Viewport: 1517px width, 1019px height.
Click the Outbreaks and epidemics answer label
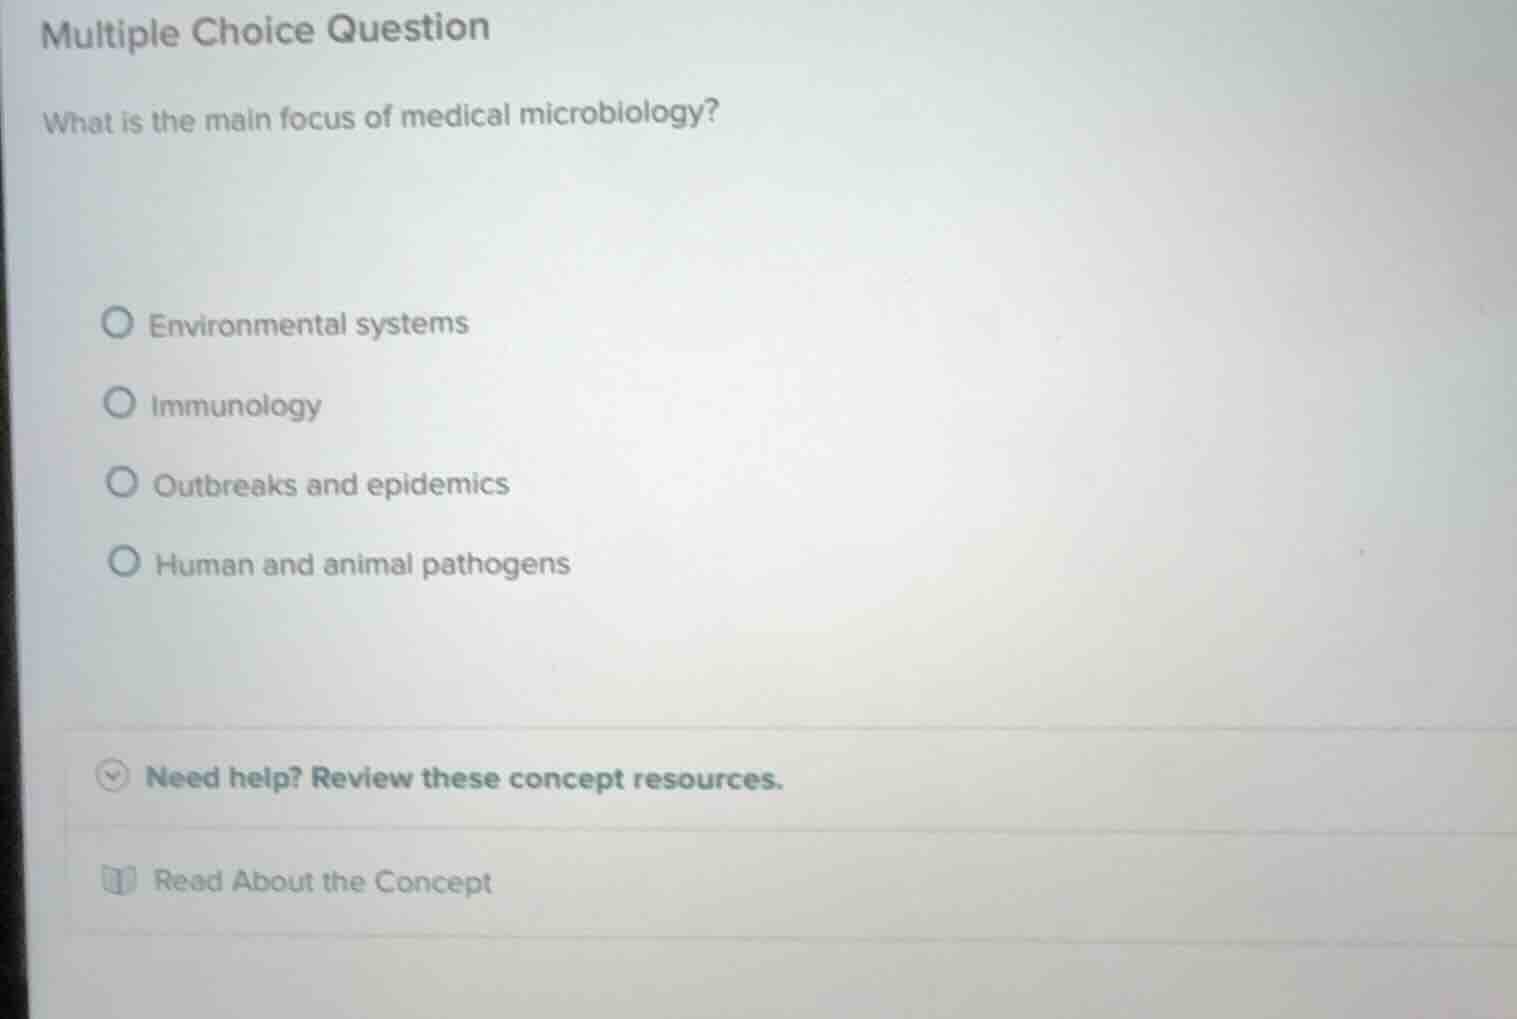tap(331, 484)
